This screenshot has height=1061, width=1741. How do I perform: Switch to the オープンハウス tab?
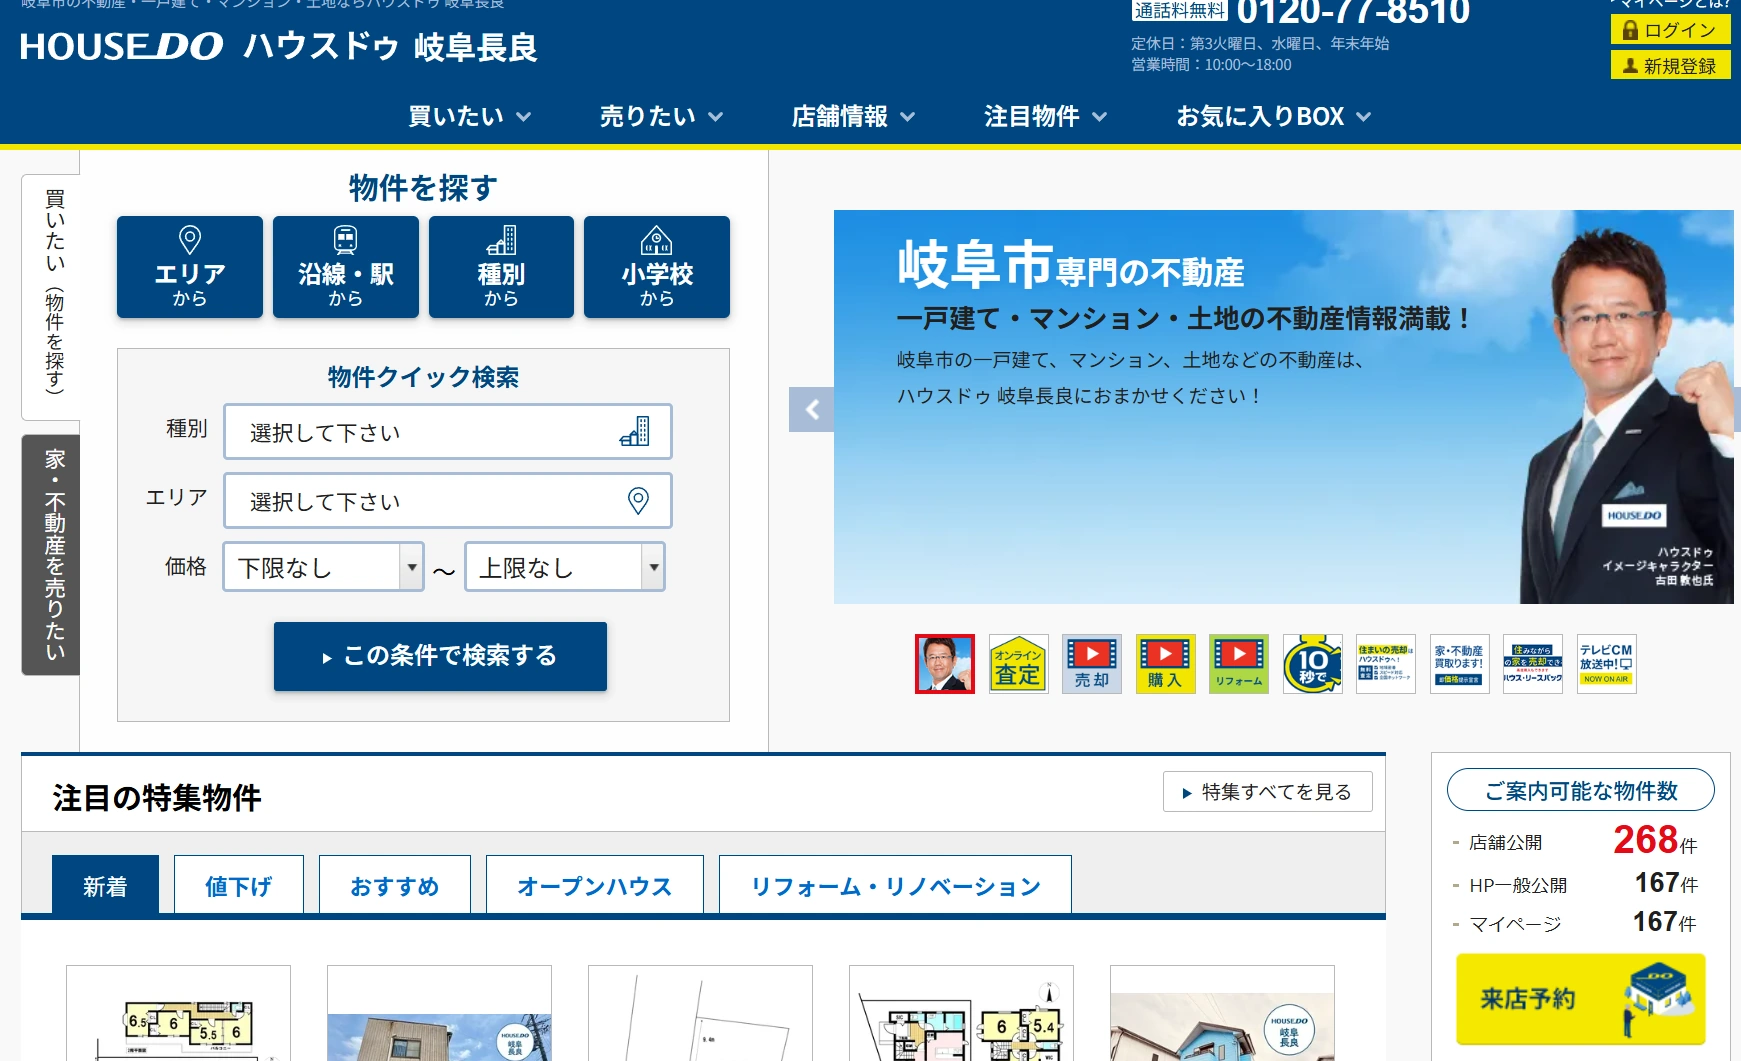595,885
